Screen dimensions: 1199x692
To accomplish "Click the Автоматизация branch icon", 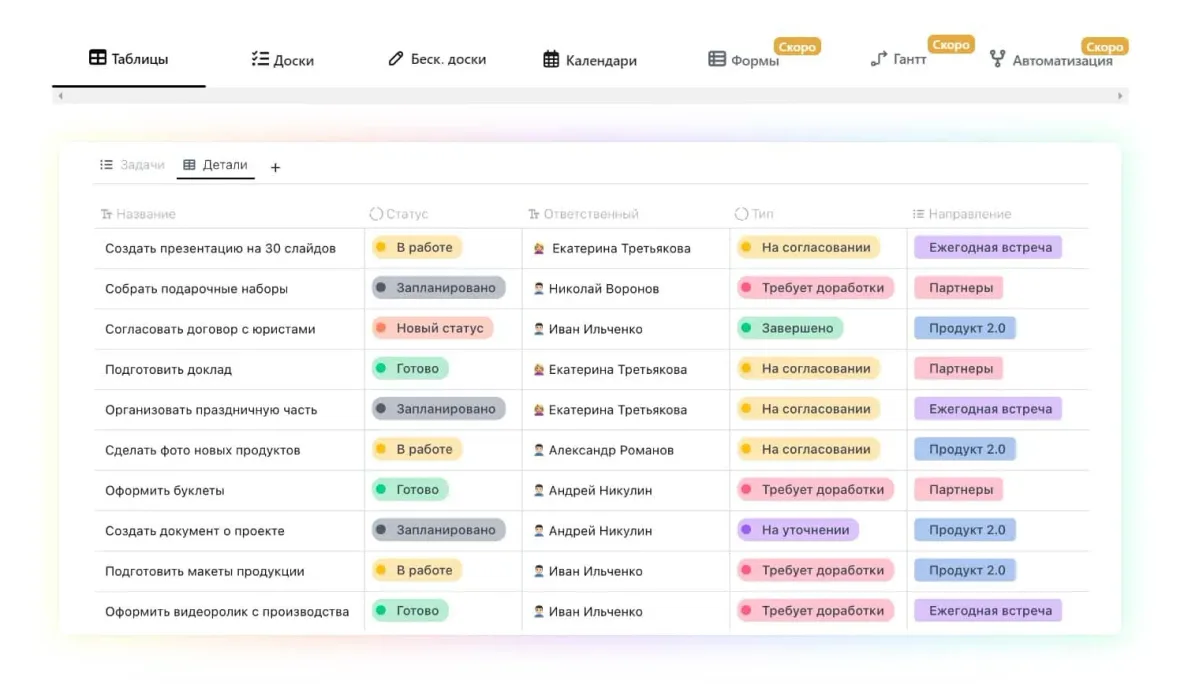I will pyautogui.click(x=997, y=59).
